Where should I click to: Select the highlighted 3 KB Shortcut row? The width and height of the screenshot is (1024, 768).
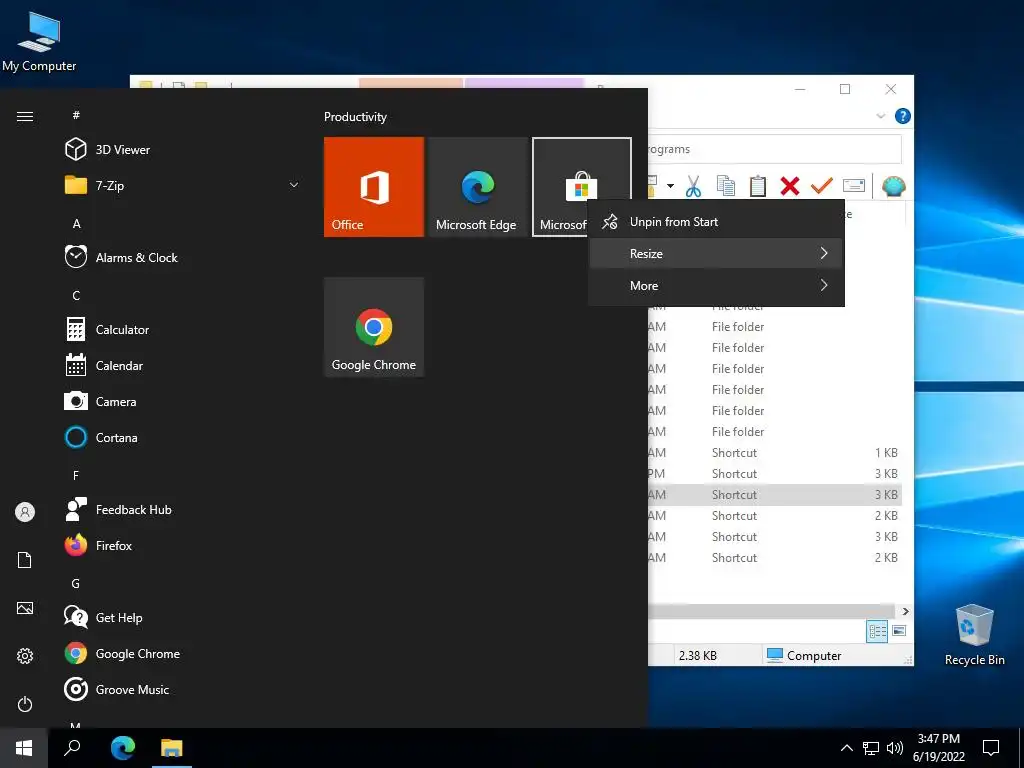[775, 494]
